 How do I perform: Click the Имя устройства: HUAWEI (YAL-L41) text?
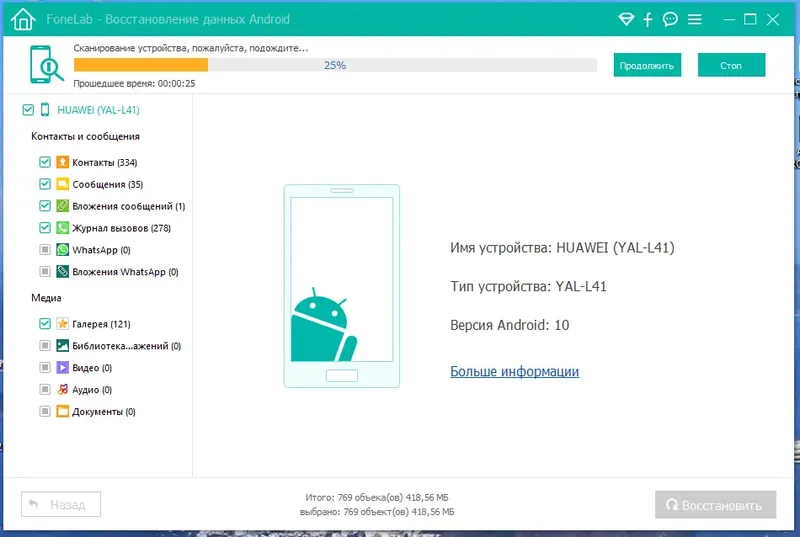[562, 248]
